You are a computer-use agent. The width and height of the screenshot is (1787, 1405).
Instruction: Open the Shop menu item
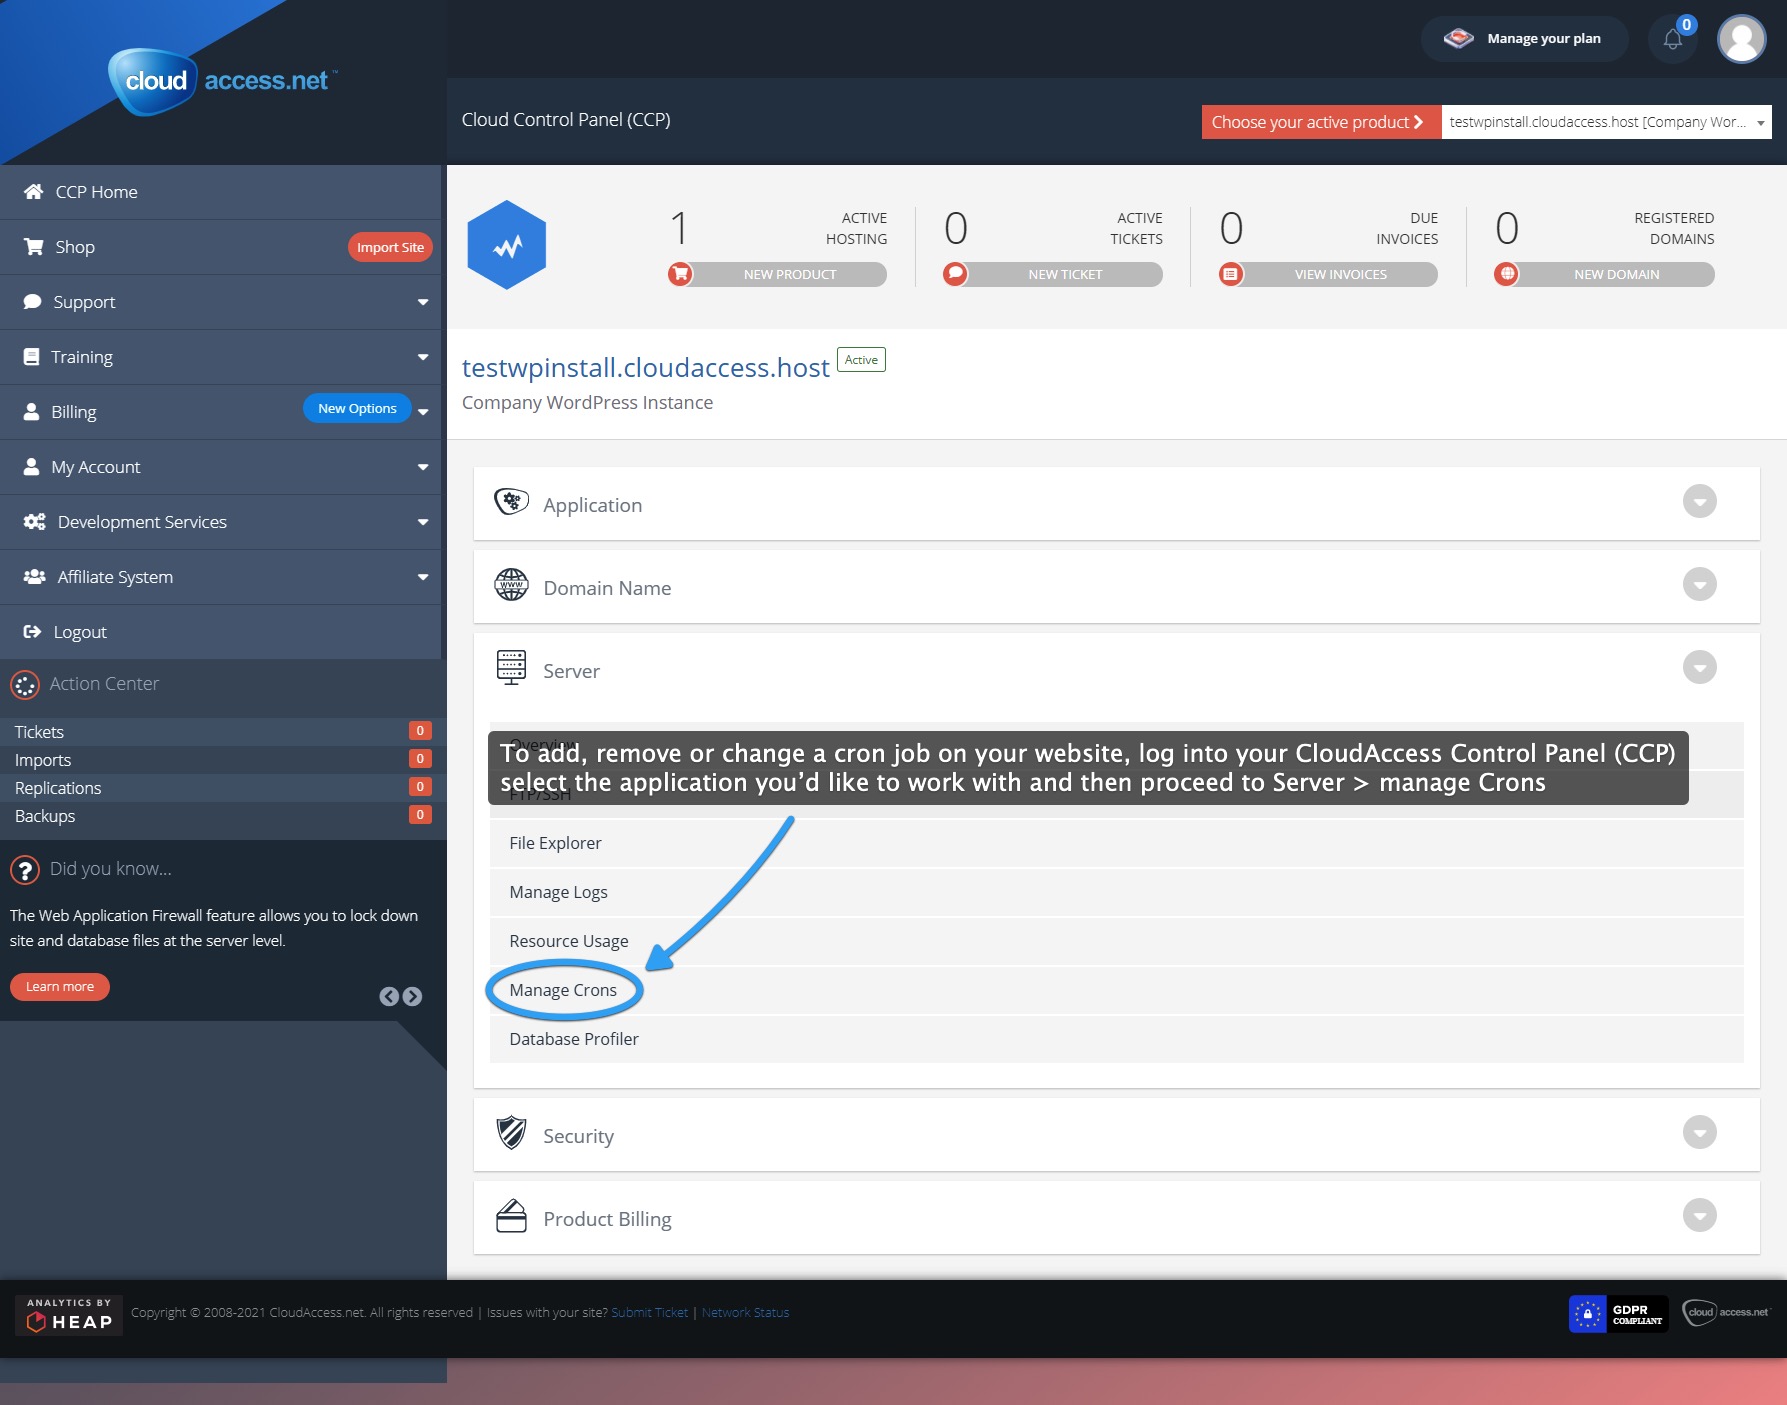[x=220, y=247]
